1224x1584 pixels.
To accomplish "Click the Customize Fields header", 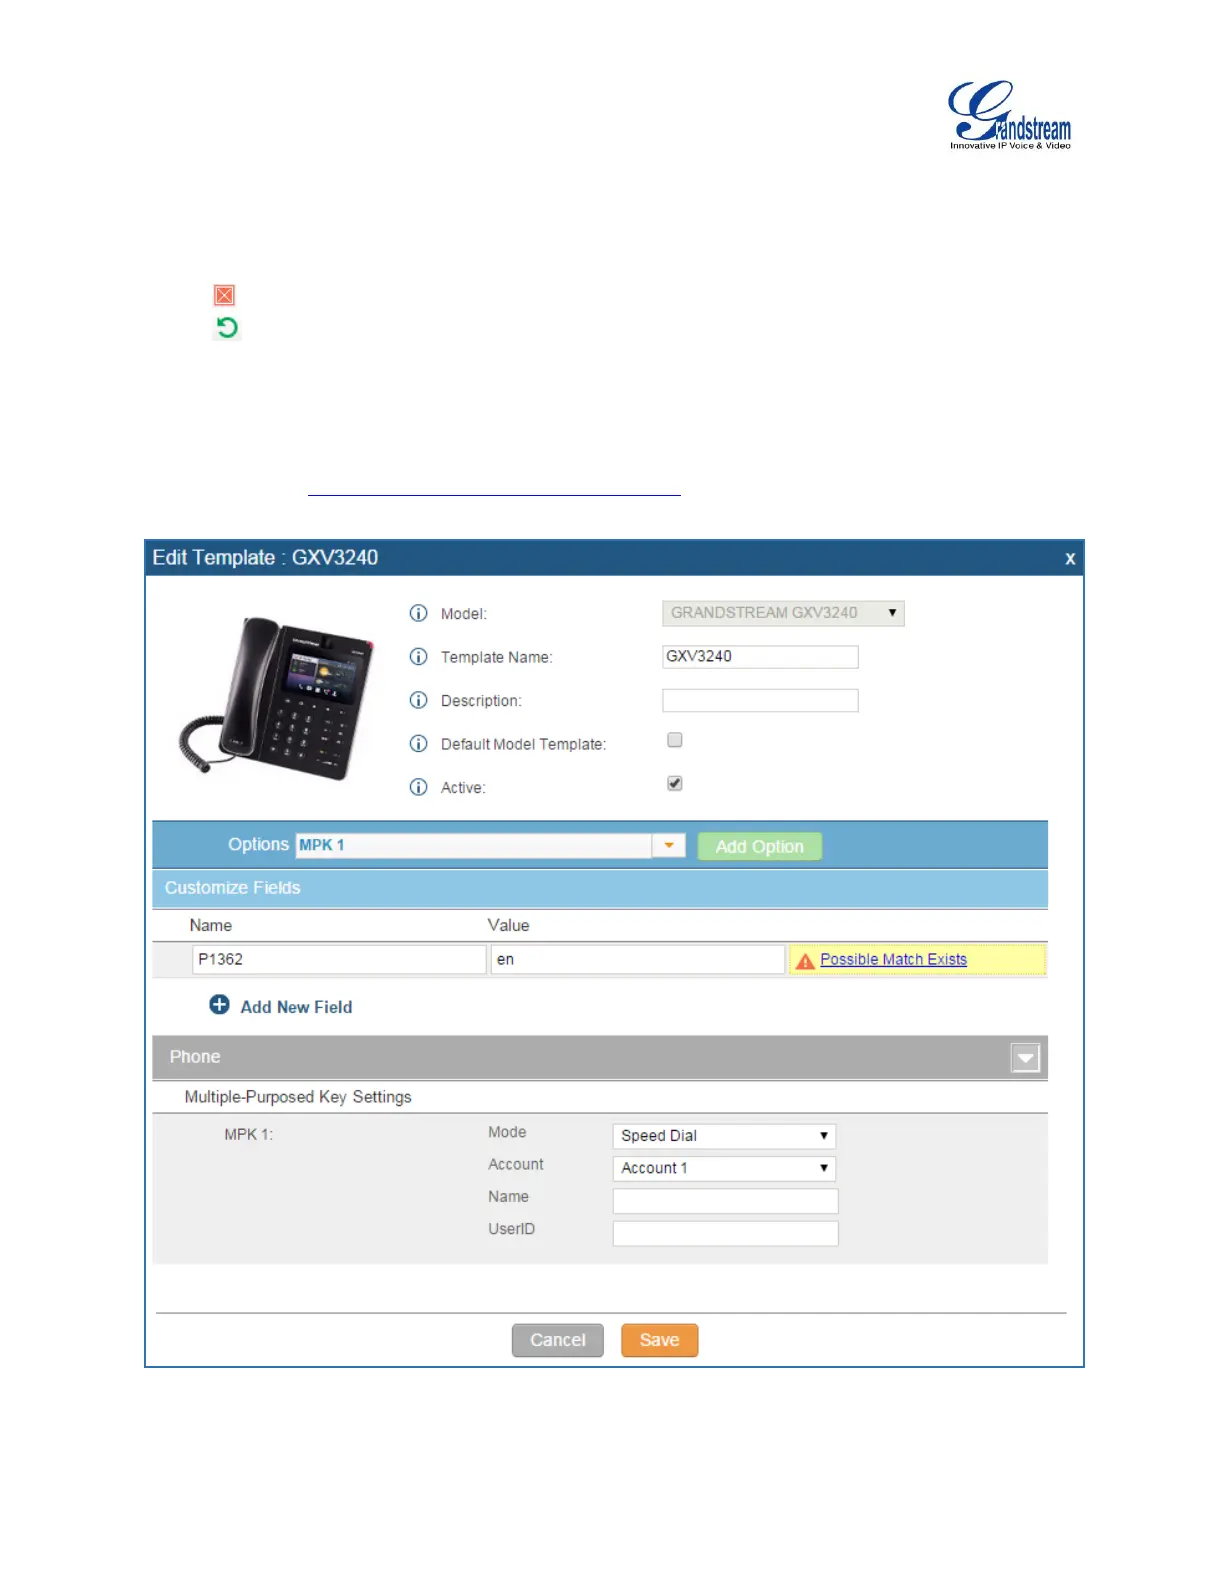I will (x=600, y=888).
